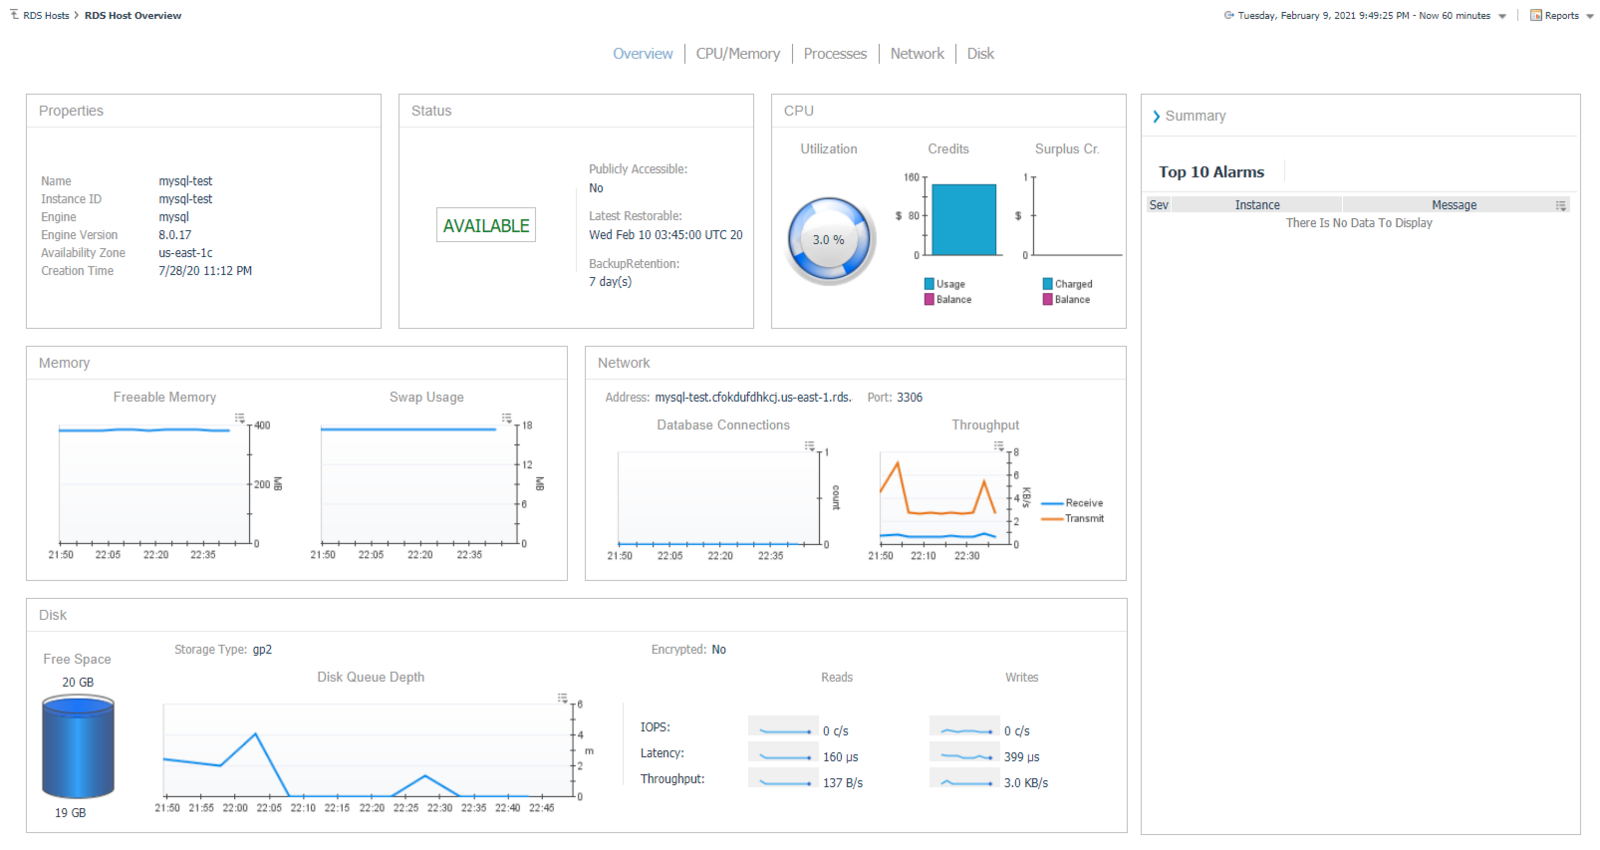This screenshot has width=1600, height=850.
Task: Open Freeable Memory chart options icon
Action: click(x=240, y=418)
